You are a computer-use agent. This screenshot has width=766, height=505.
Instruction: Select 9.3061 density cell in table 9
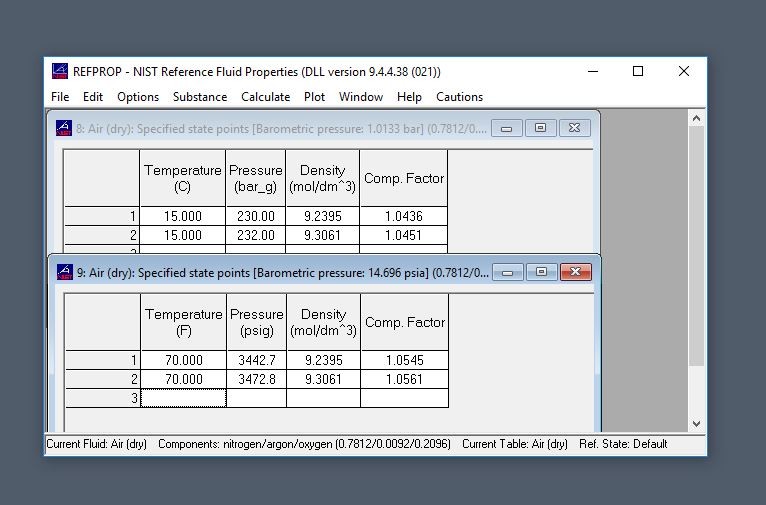point(323,379)
